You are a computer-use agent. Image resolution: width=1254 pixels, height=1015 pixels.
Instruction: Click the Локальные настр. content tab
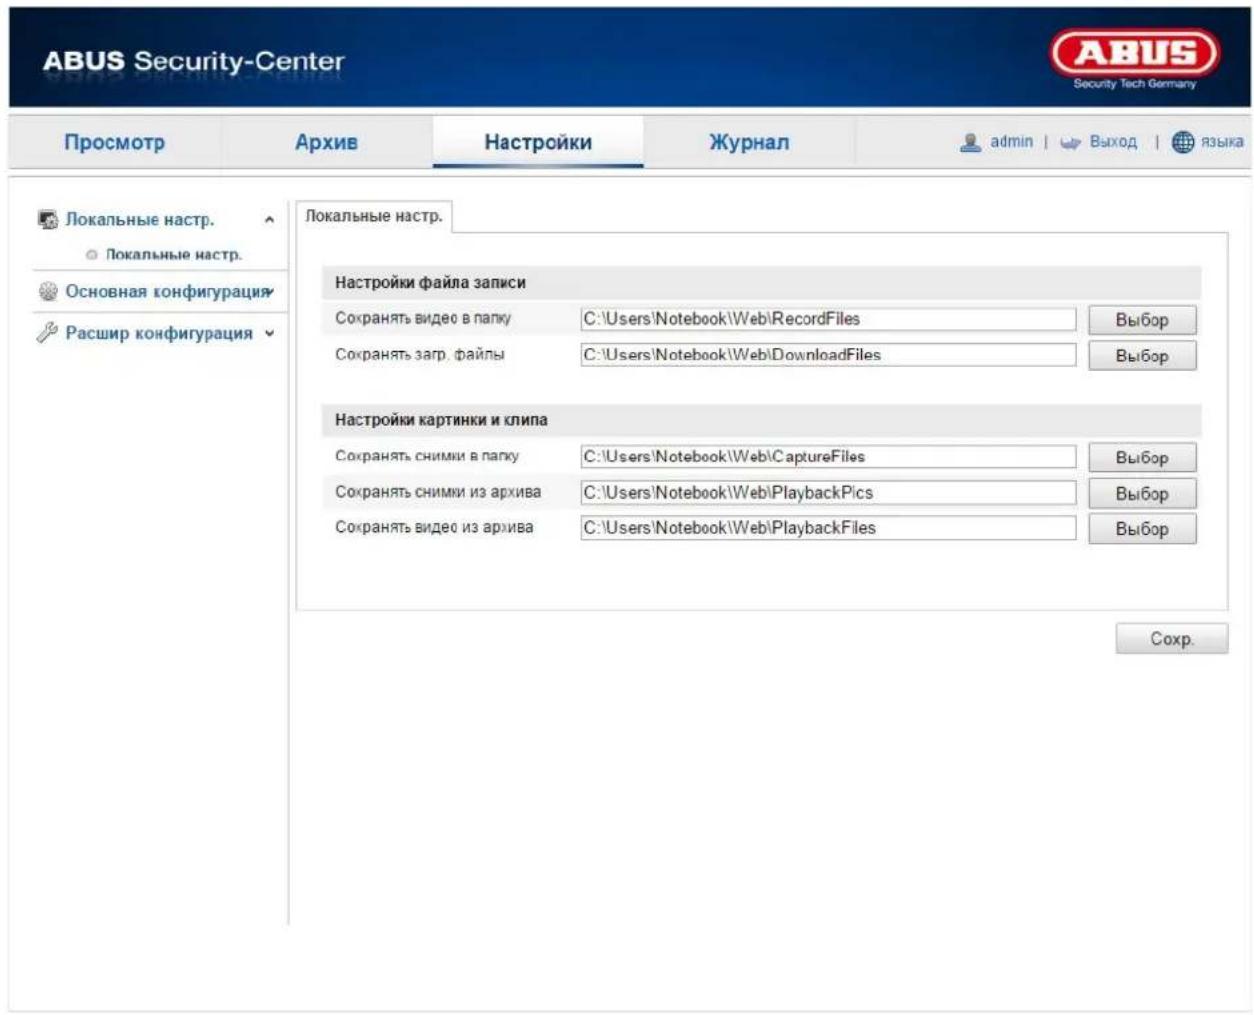tap(374, 216)
